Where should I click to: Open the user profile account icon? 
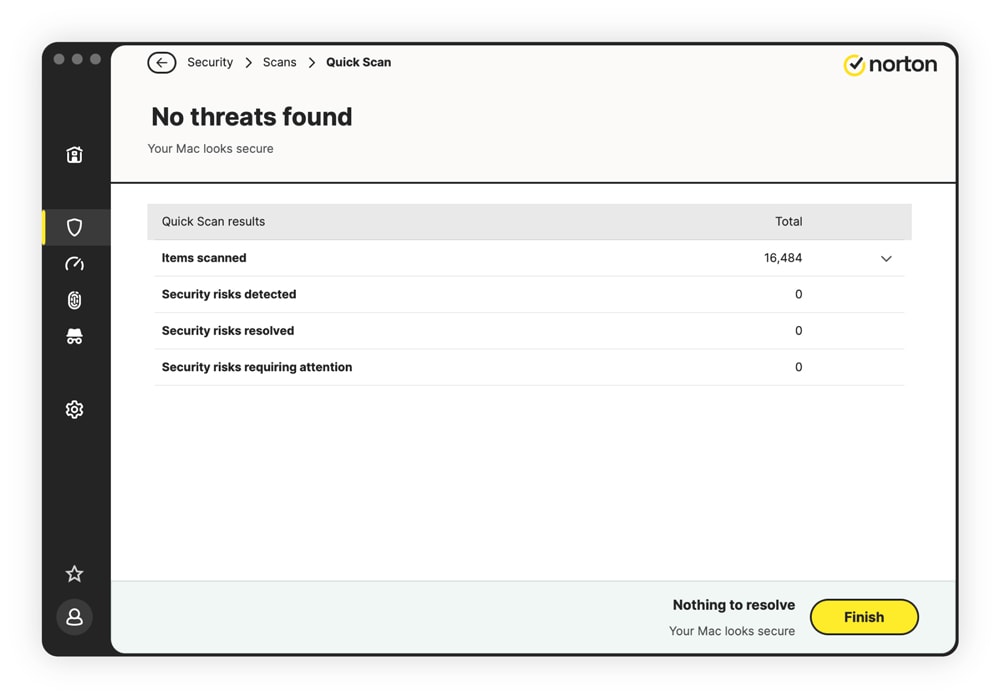click(x=74, y=617)
